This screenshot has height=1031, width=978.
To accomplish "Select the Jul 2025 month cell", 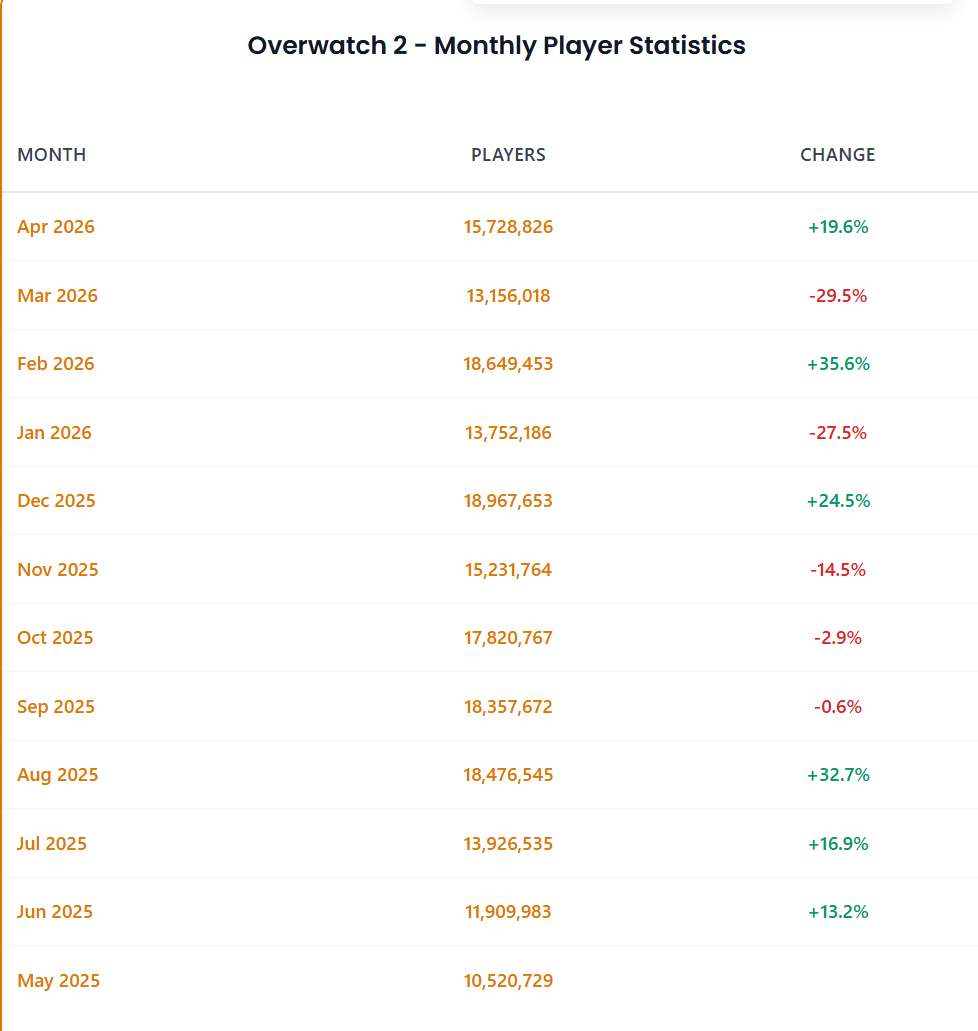I will tap(52, 844).
